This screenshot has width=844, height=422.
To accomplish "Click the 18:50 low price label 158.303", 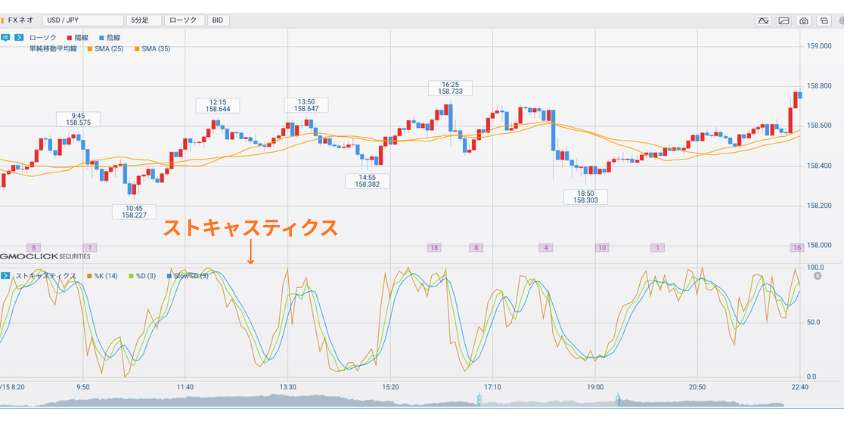I will tap(585, 197).
